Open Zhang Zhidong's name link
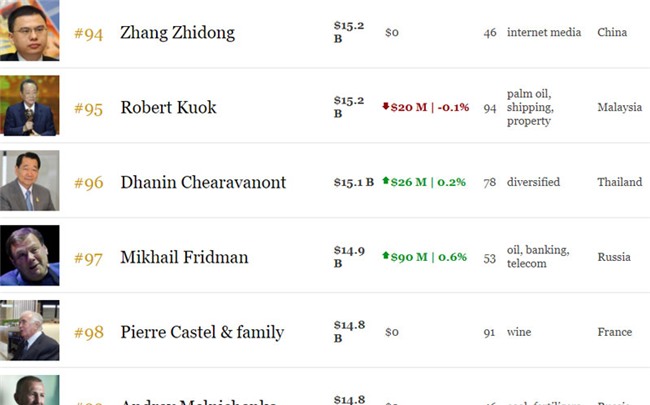Viewport: 650px width, 405px height. 177,33
